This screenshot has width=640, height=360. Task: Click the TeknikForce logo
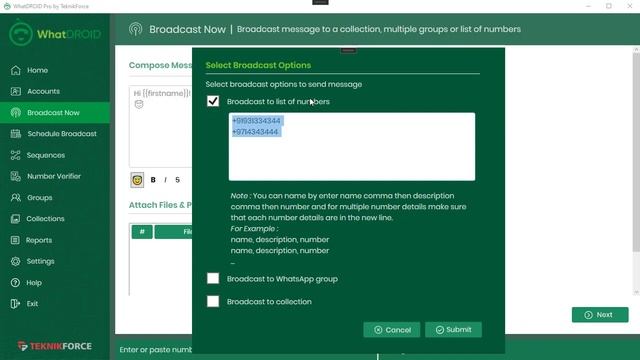[x=55, y=346]
